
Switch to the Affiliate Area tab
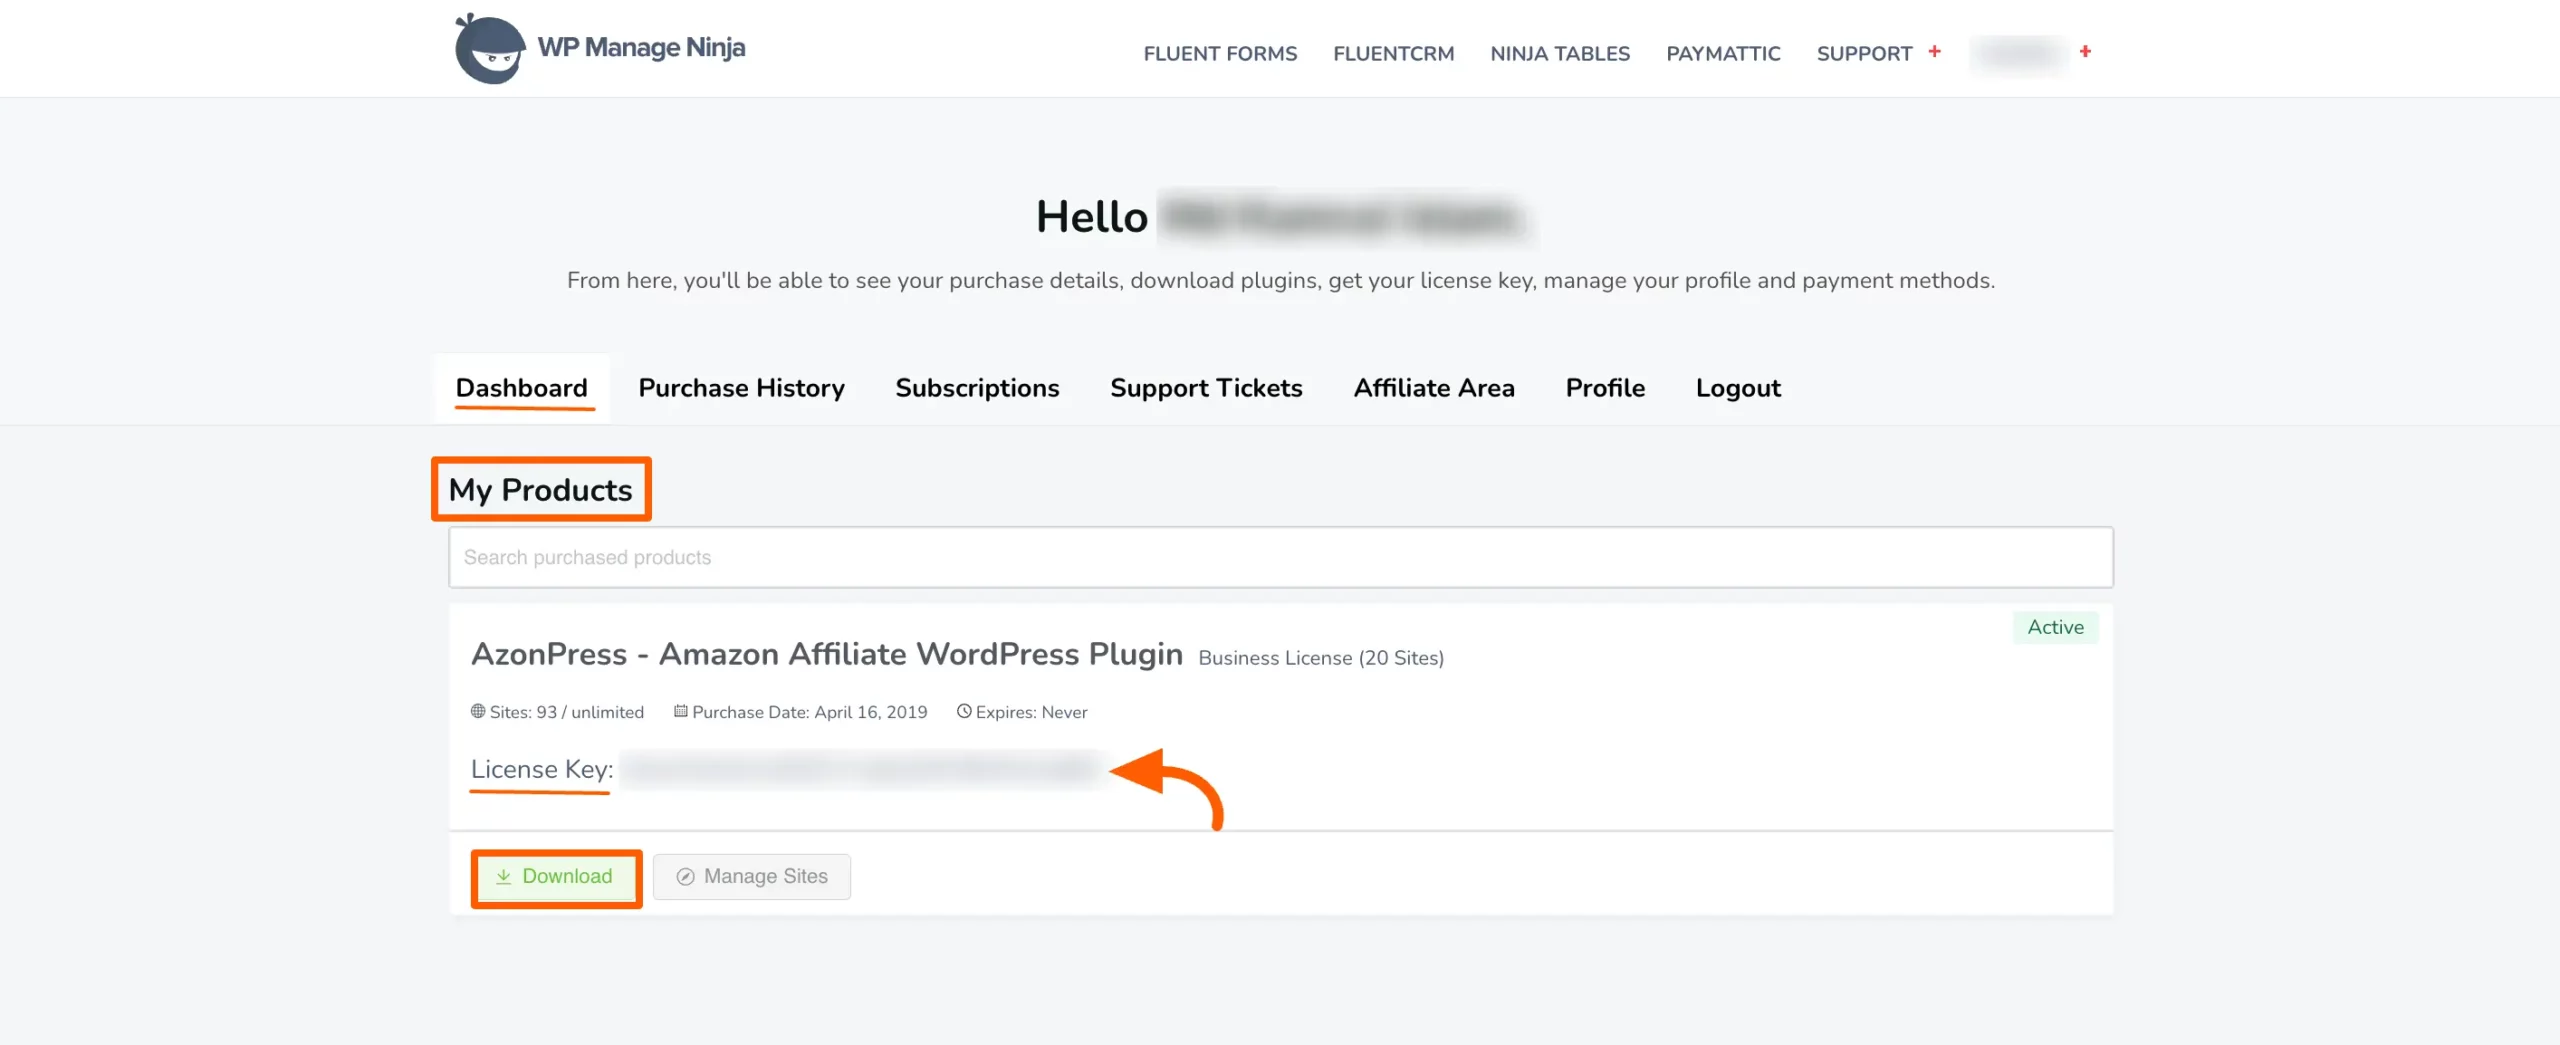tap(1433, 388)
